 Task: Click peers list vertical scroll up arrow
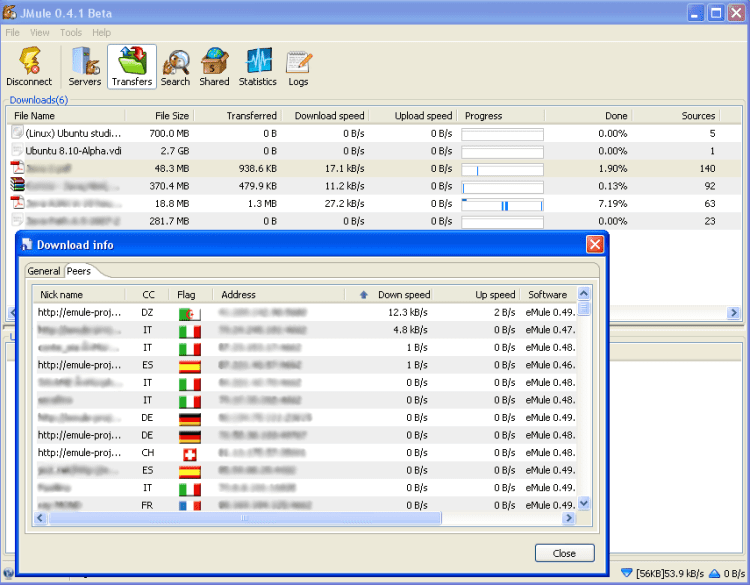[584, 293]
